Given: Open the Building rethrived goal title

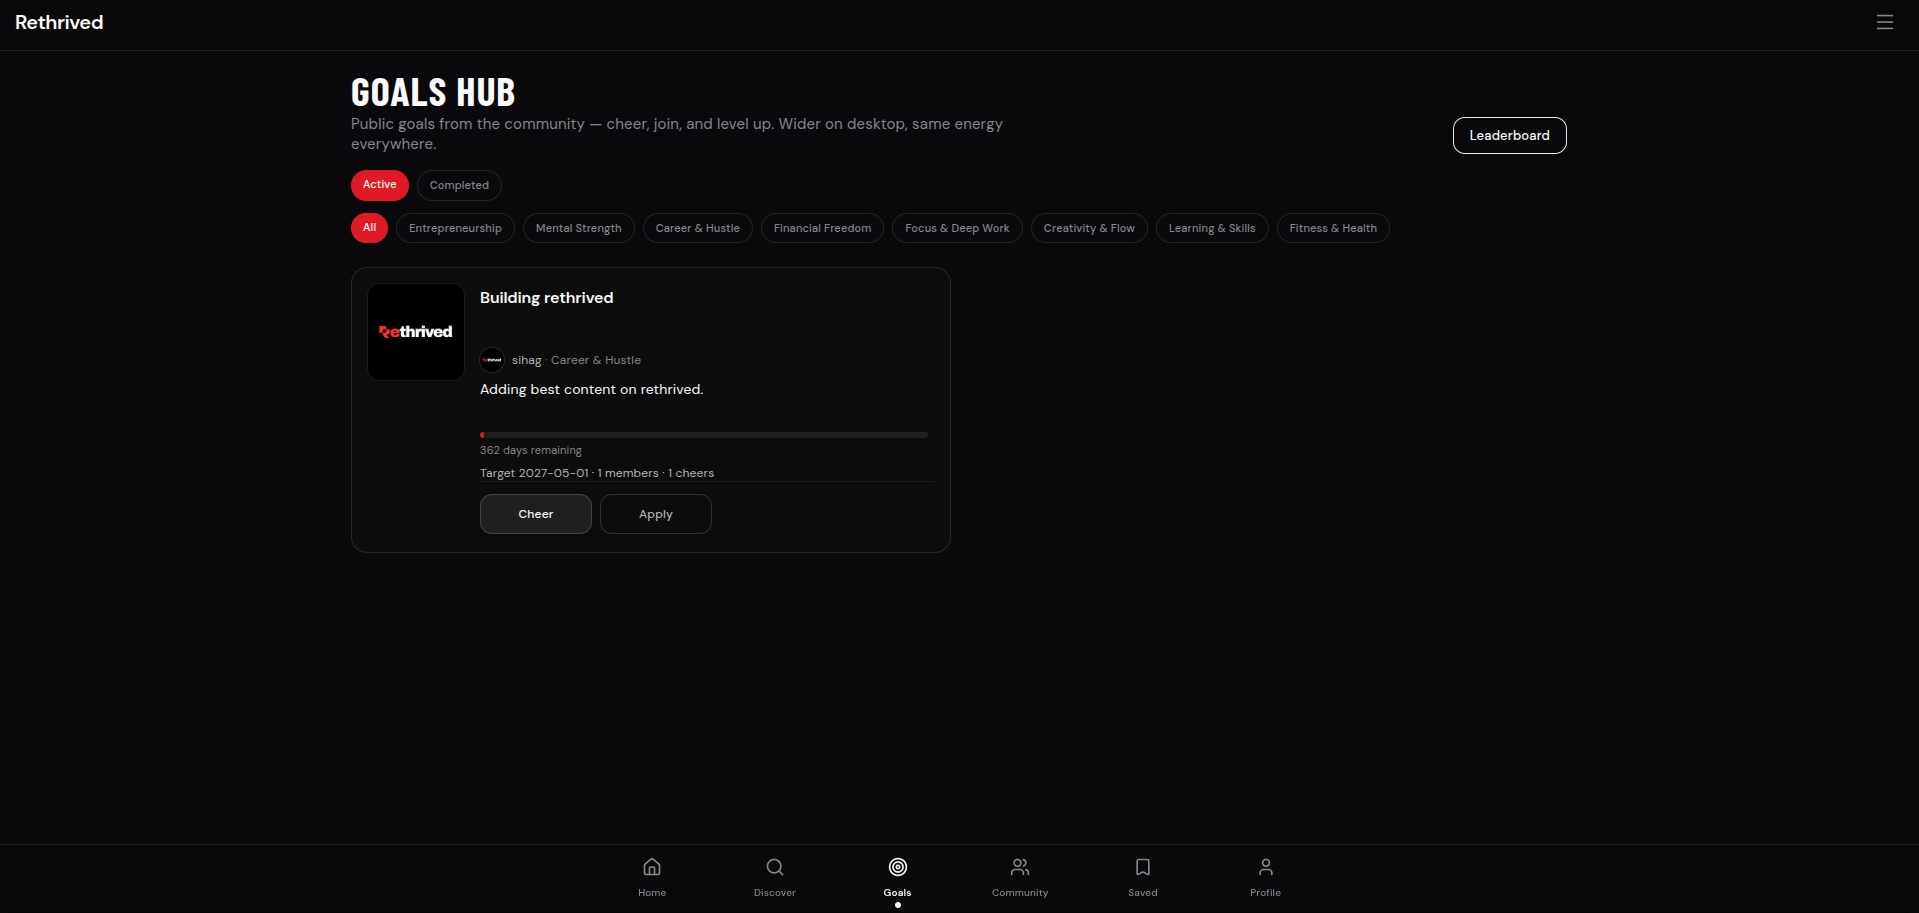Looking at the screenshot, I should 547,298.
